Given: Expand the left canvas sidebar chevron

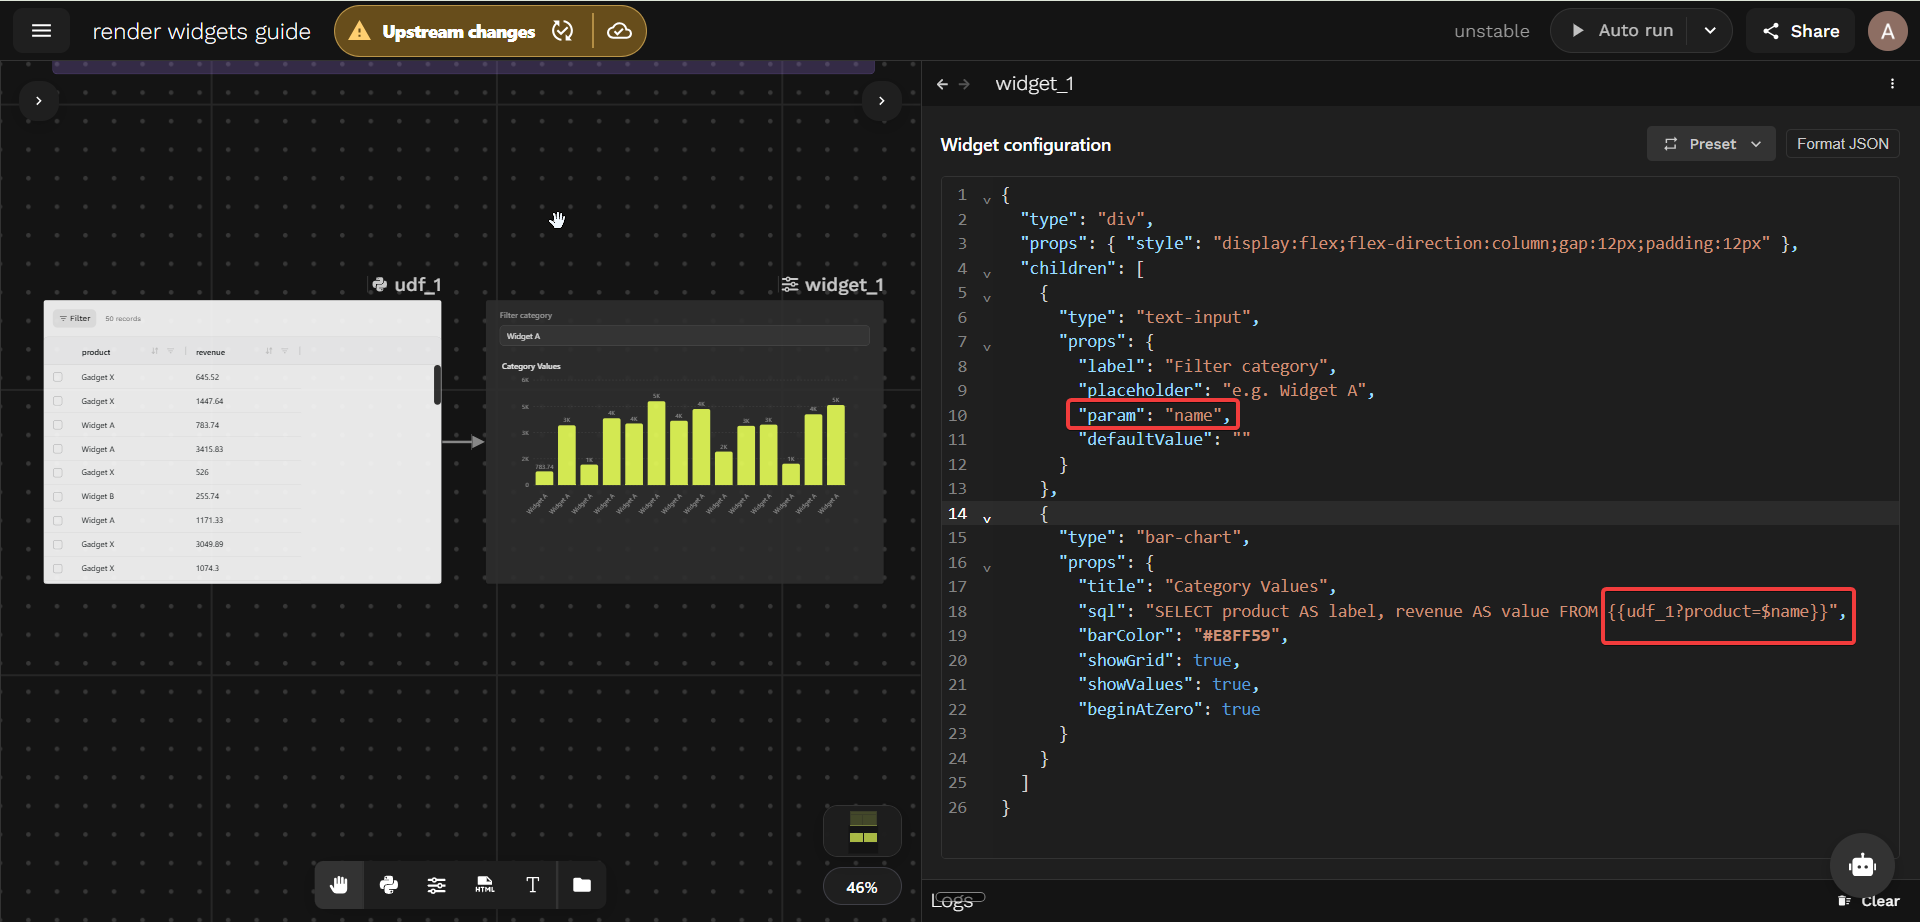Looking at the screenshot, I should 38,101.
